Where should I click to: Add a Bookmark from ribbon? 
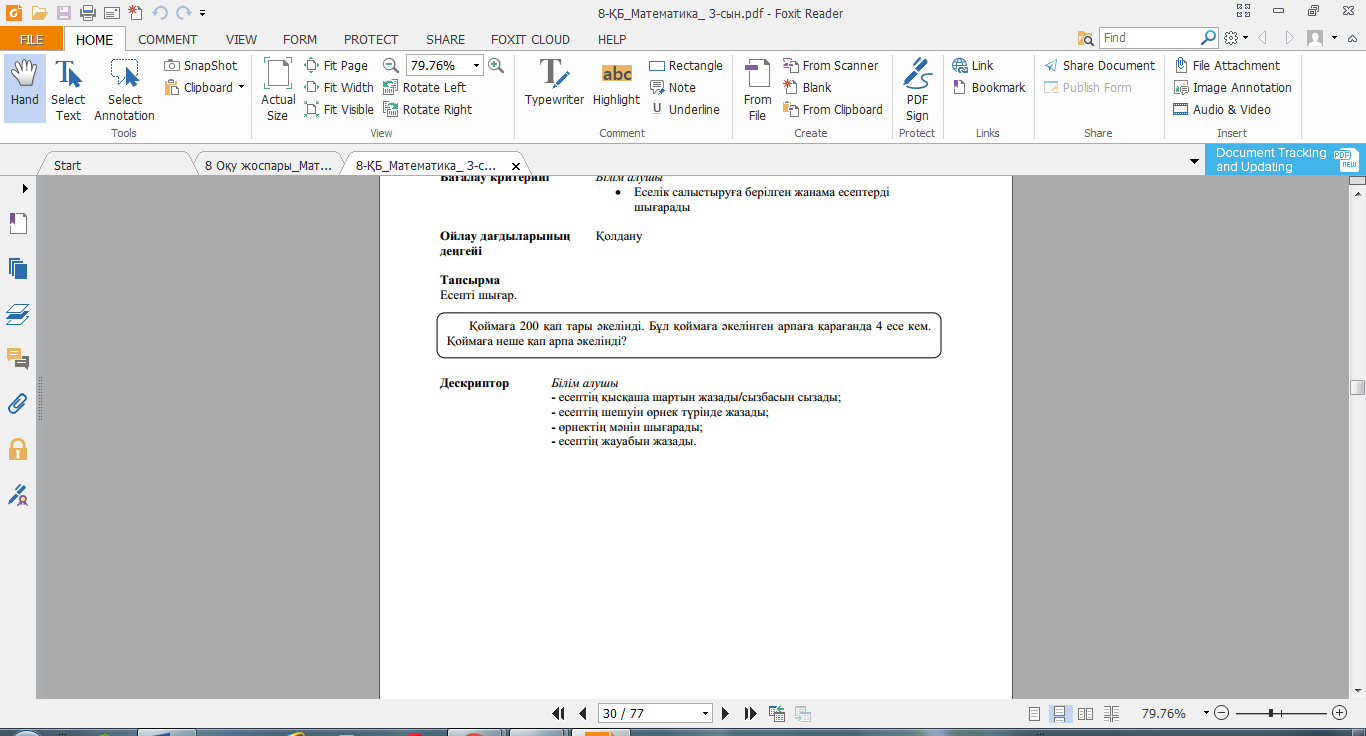989,88
